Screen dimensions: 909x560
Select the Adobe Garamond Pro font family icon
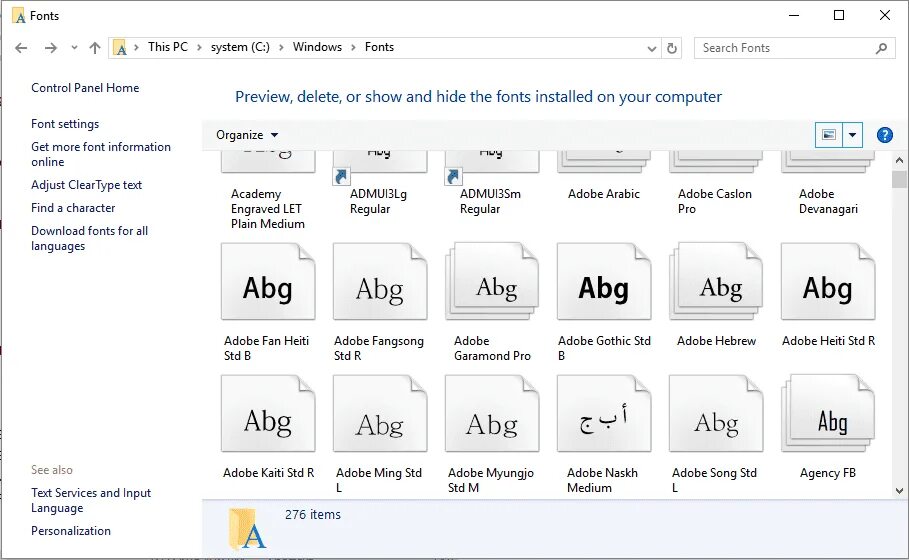(x=492, y=282)
